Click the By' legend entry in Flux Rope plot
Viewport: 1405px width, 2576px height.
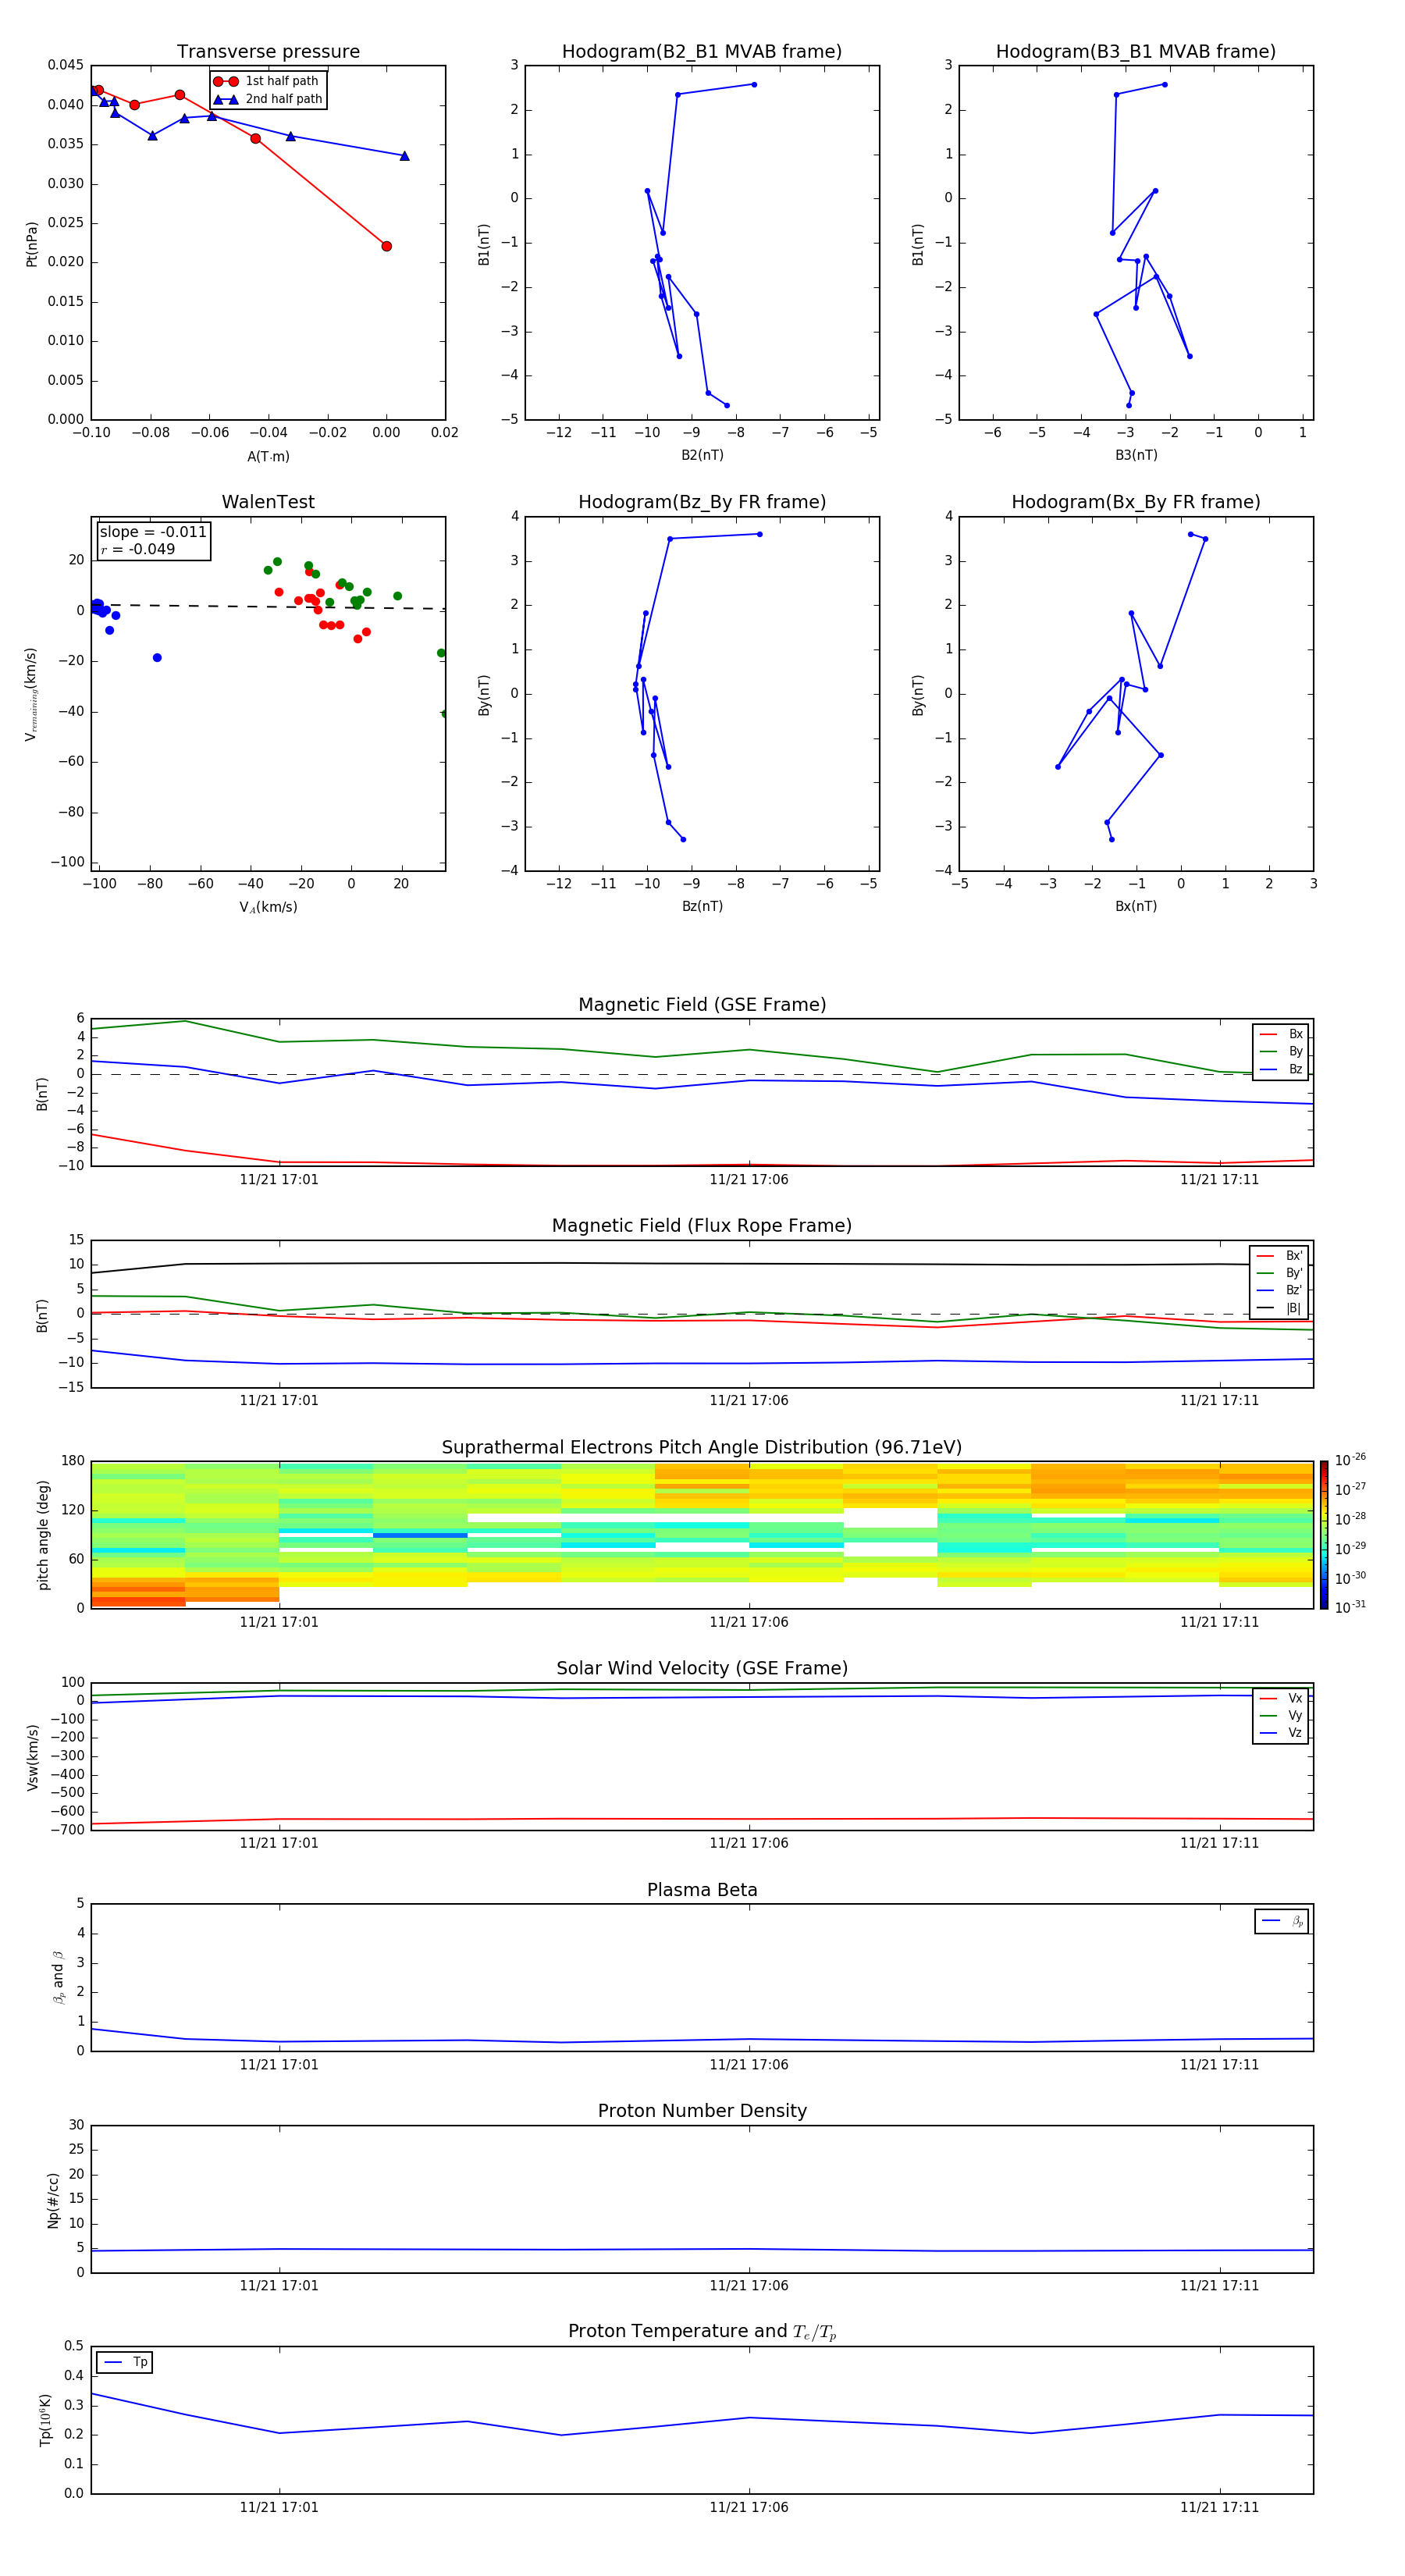pyautogui.click(x=1279, y=1273)
